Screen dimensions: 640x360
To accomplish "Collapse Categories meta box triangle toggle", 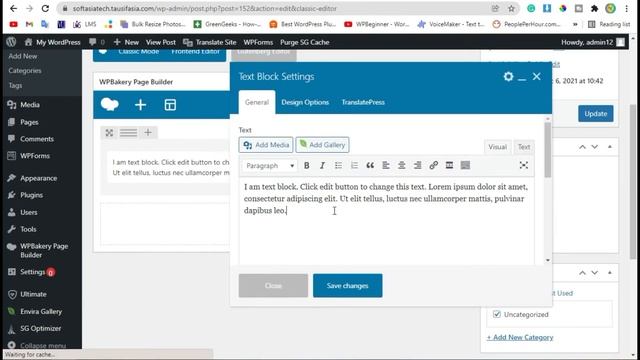I will [x=610, y=273].
